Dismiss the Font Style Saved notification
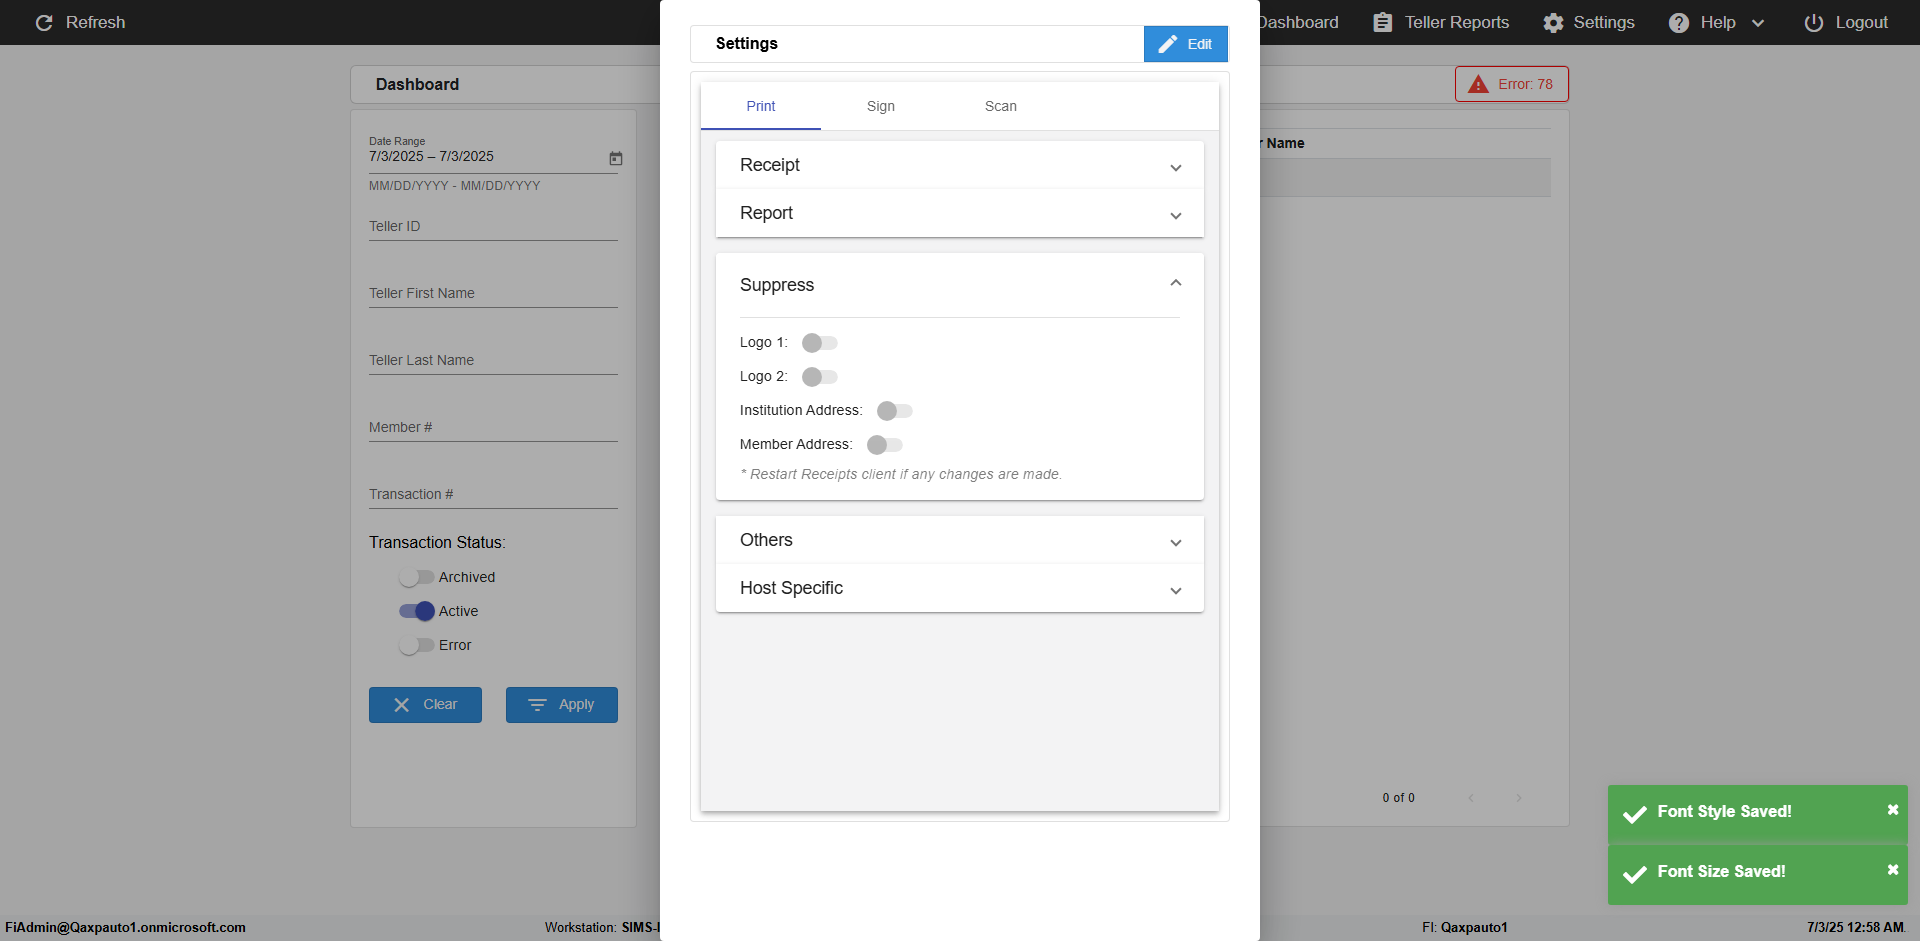 point(1892,810)
